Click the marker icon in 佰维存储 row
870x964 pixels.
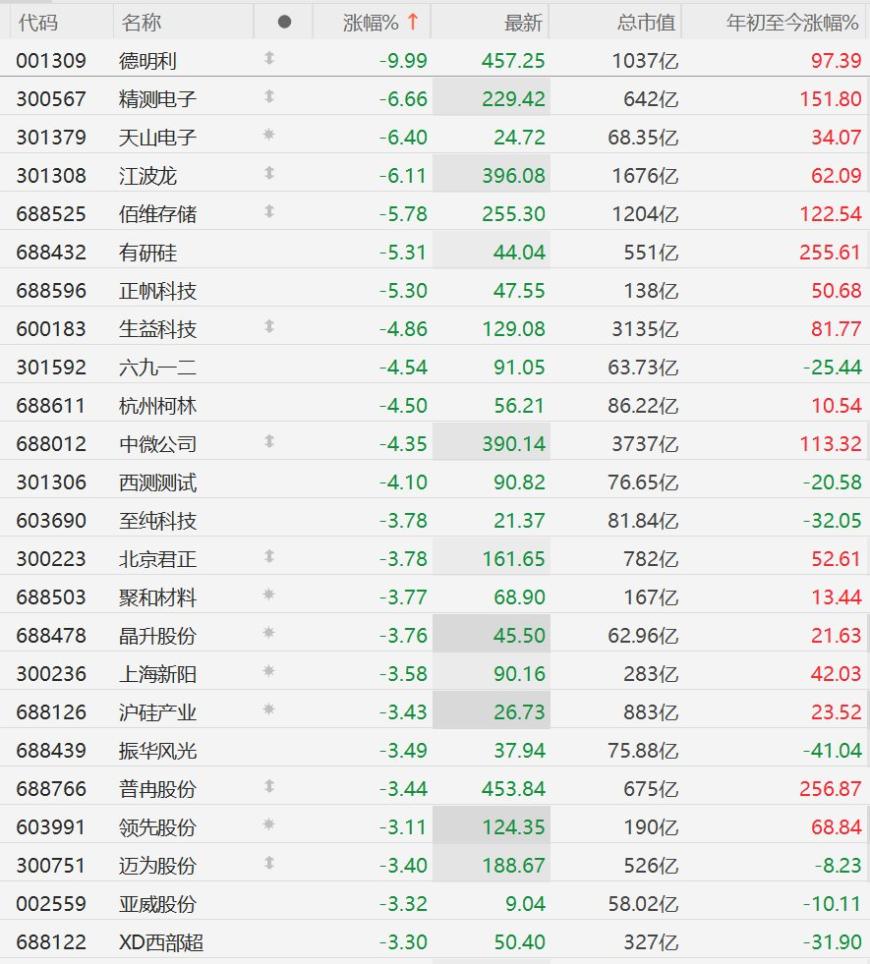click(269, 211)
